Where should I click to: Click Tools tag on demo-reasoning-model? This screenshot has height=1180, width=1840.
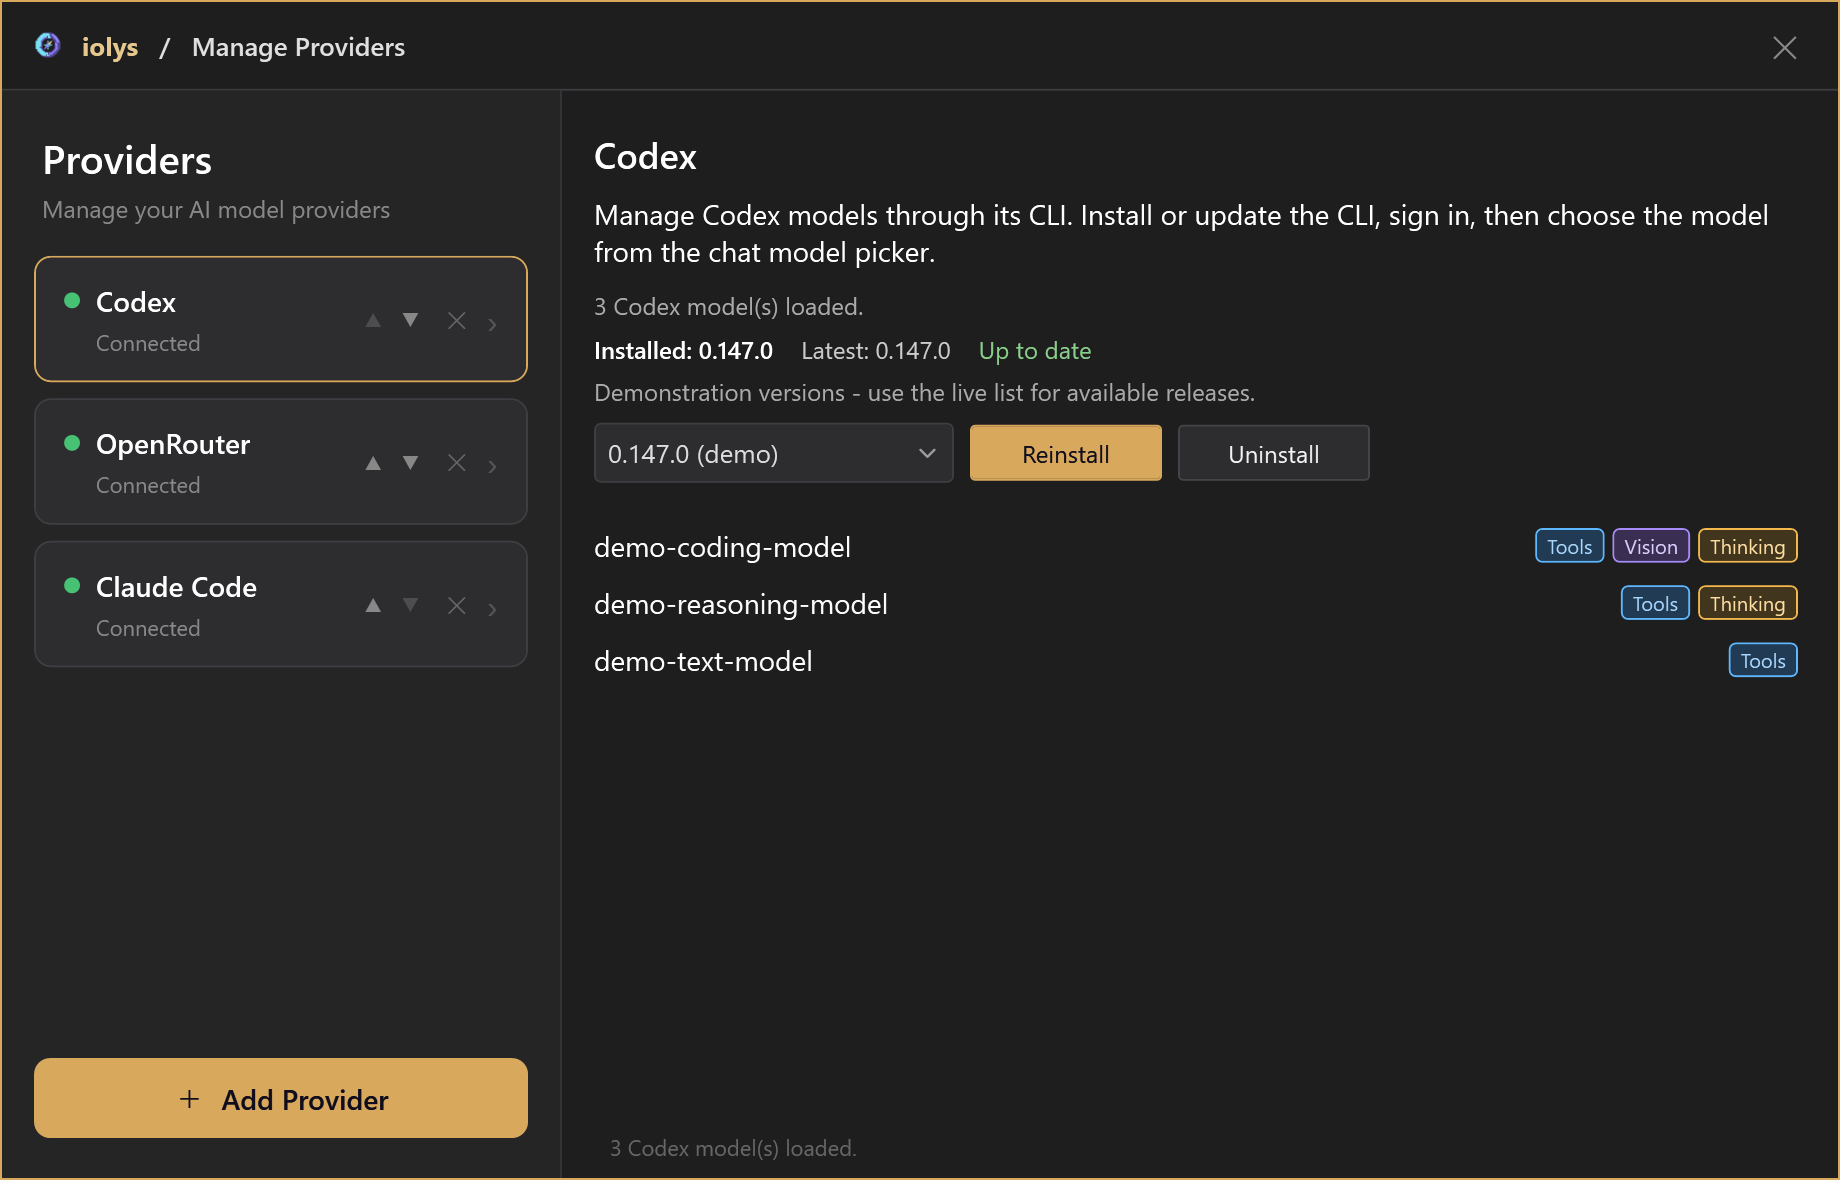1655,603
